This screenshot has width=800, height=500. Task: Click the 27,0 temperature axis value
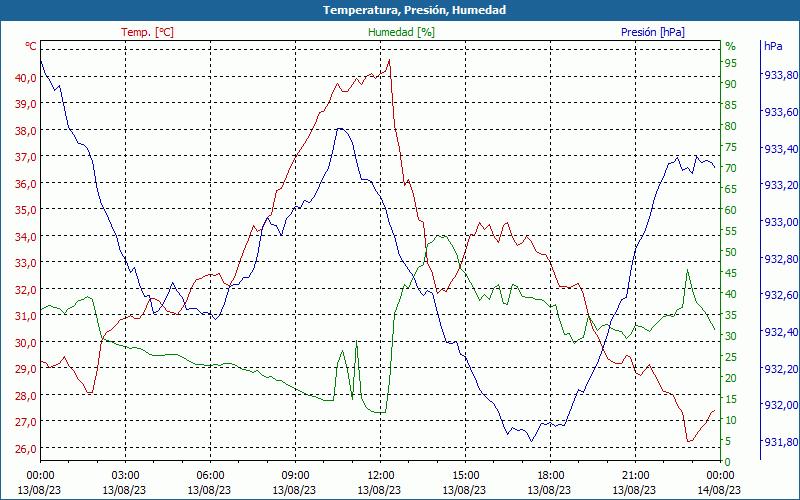[26, 422]
